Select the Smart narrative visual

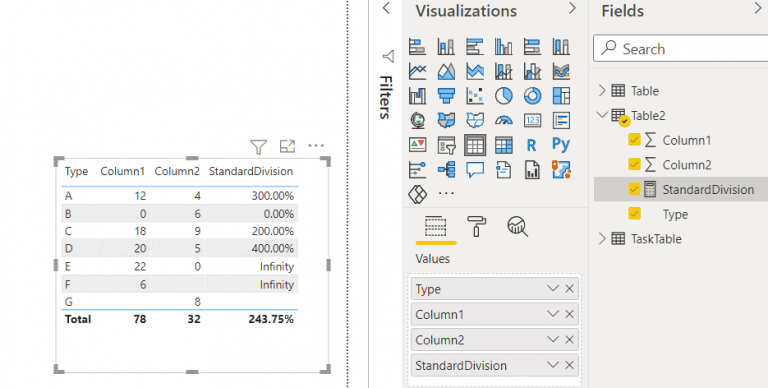click(x=504, y=170)
